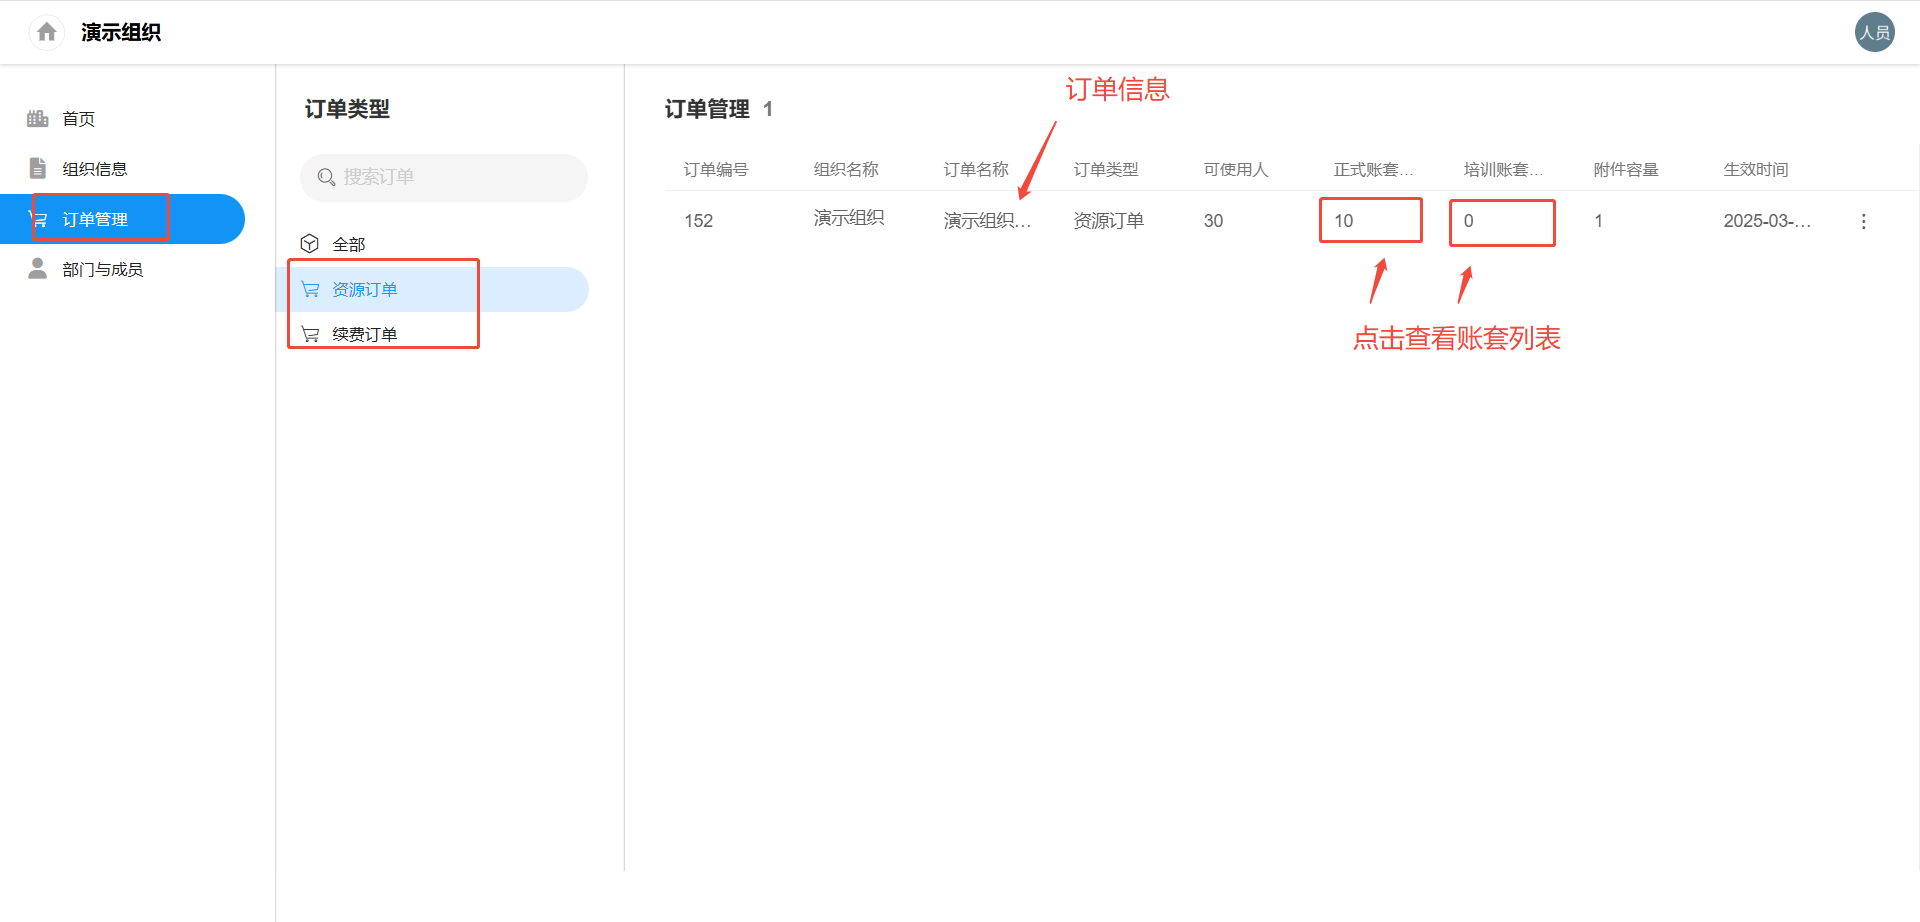Viewport: 1920px width, 922px height.
Task: Click the cart icon beside 续费订单
Action: click(310, 333)
